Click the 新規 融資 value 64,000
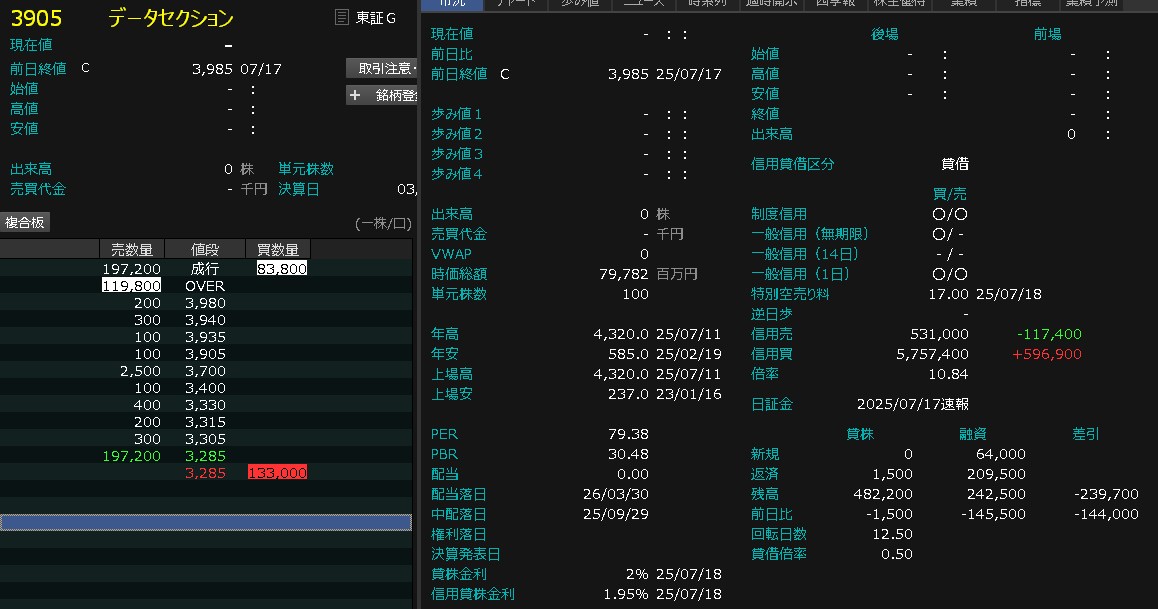This screenshot has height=609, width=1158. click(1001, 454)
